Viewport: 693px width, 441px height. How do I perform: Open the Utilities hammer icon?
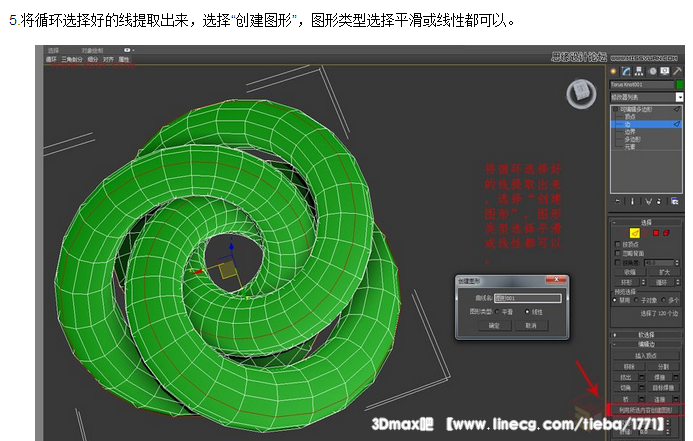click(x=678, y=71)
